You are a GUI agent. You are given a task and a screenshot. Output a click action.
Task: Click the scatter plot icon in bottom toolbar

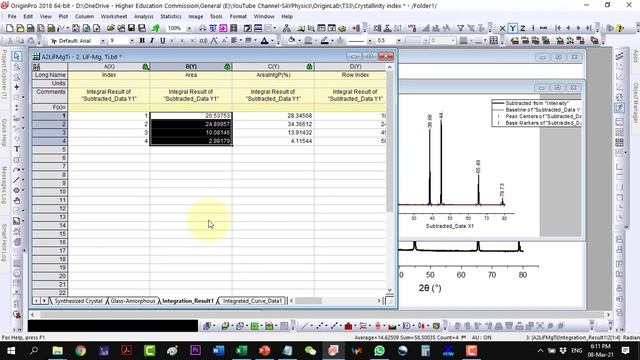pos(320,326)
